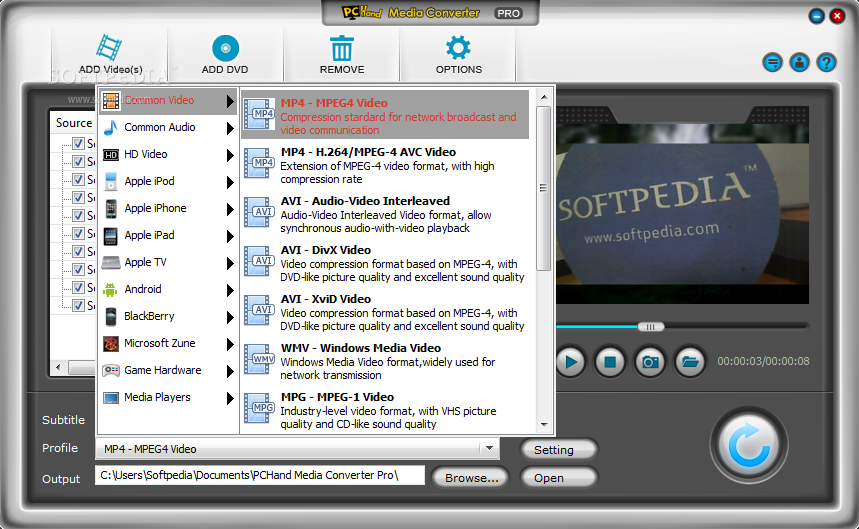Stop the video preview
859x529 pixels.
coord(610,361)
